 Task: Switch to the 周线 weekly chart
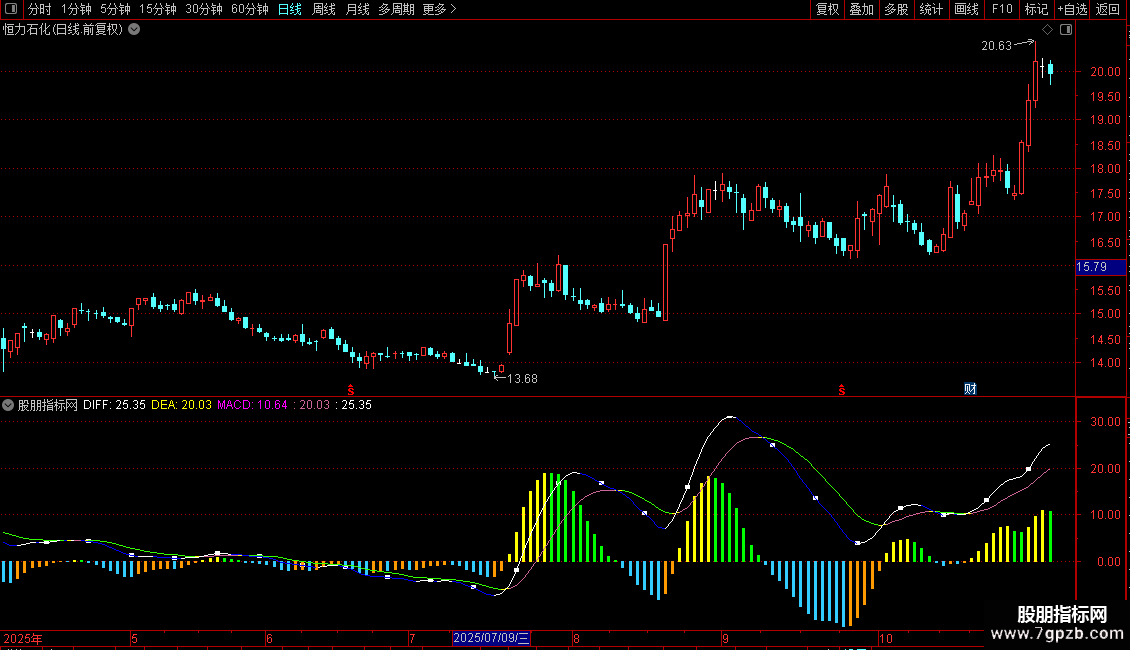pyautogui.click(x=324, y=9)
